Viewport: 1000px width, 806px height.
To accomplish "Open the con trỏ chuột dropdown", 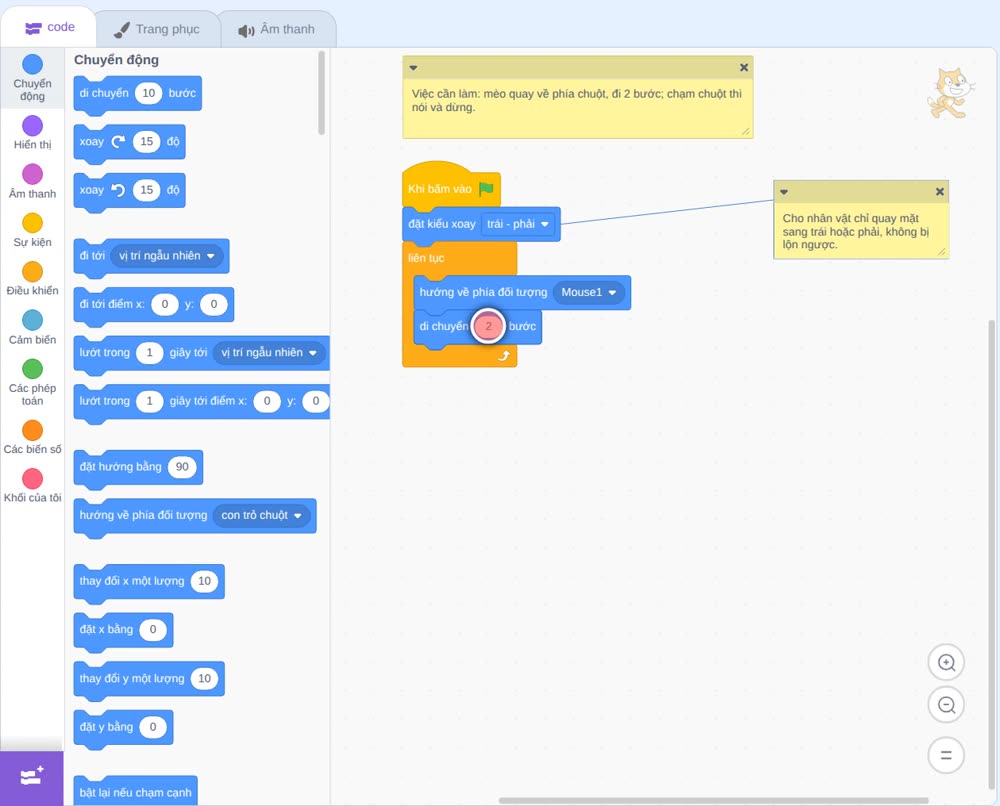I will (261, 515).
